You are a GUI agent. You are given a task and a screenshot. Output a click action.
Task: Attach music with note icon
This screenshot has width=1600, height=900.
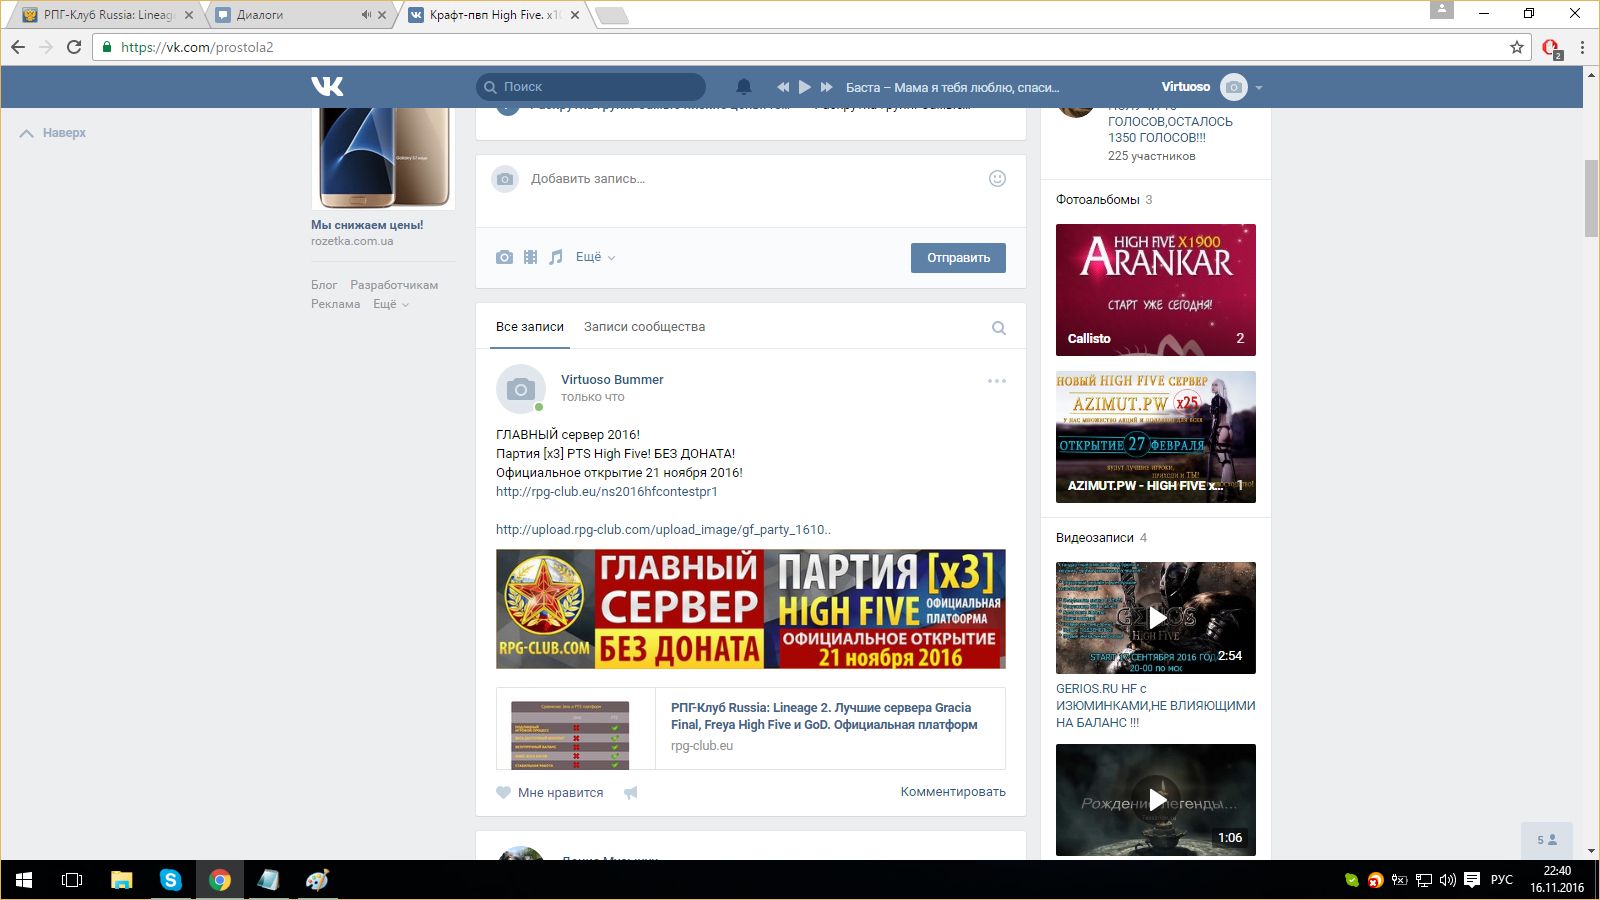point(556,257)
